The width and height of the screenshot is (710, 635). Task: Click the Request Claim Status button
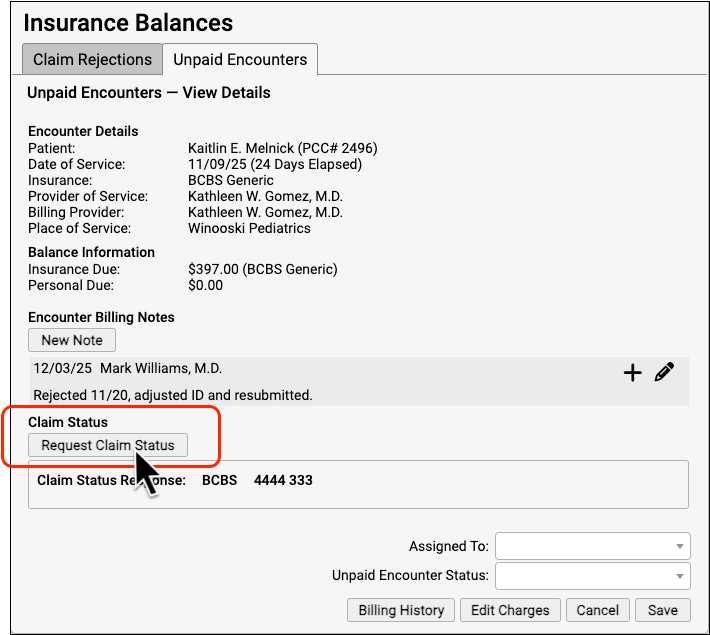[108, 445]
